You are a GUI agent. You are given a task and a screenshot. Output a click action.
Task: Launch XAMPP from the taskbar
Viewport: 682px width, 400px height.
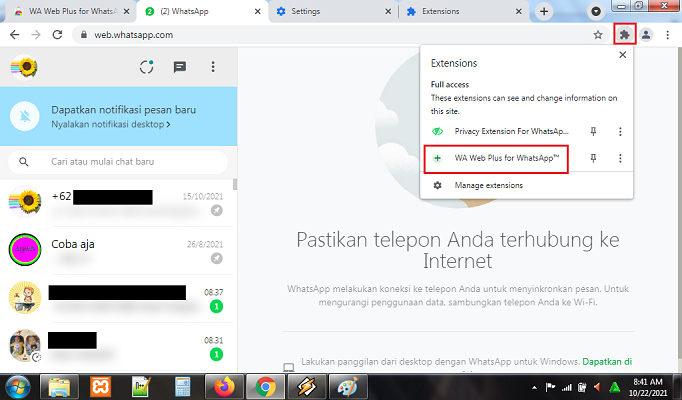tap(100, 387)
